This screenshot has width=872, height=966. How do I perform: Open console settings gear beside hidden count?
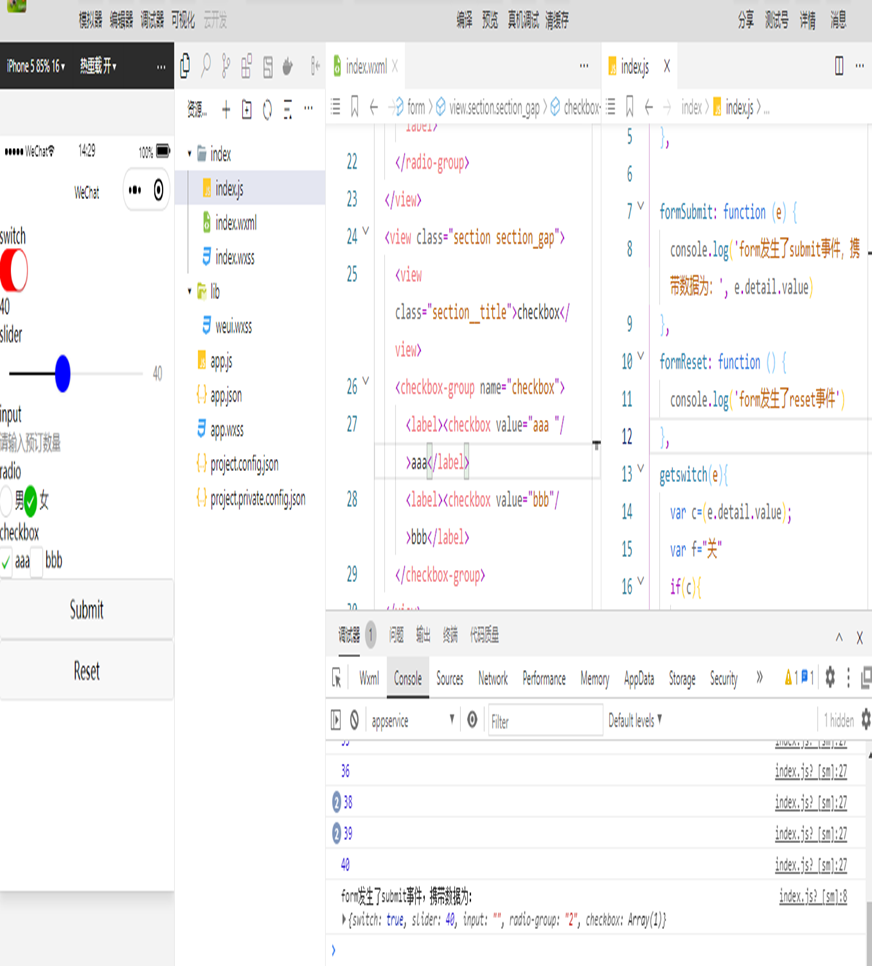click(x=866, y=719)
